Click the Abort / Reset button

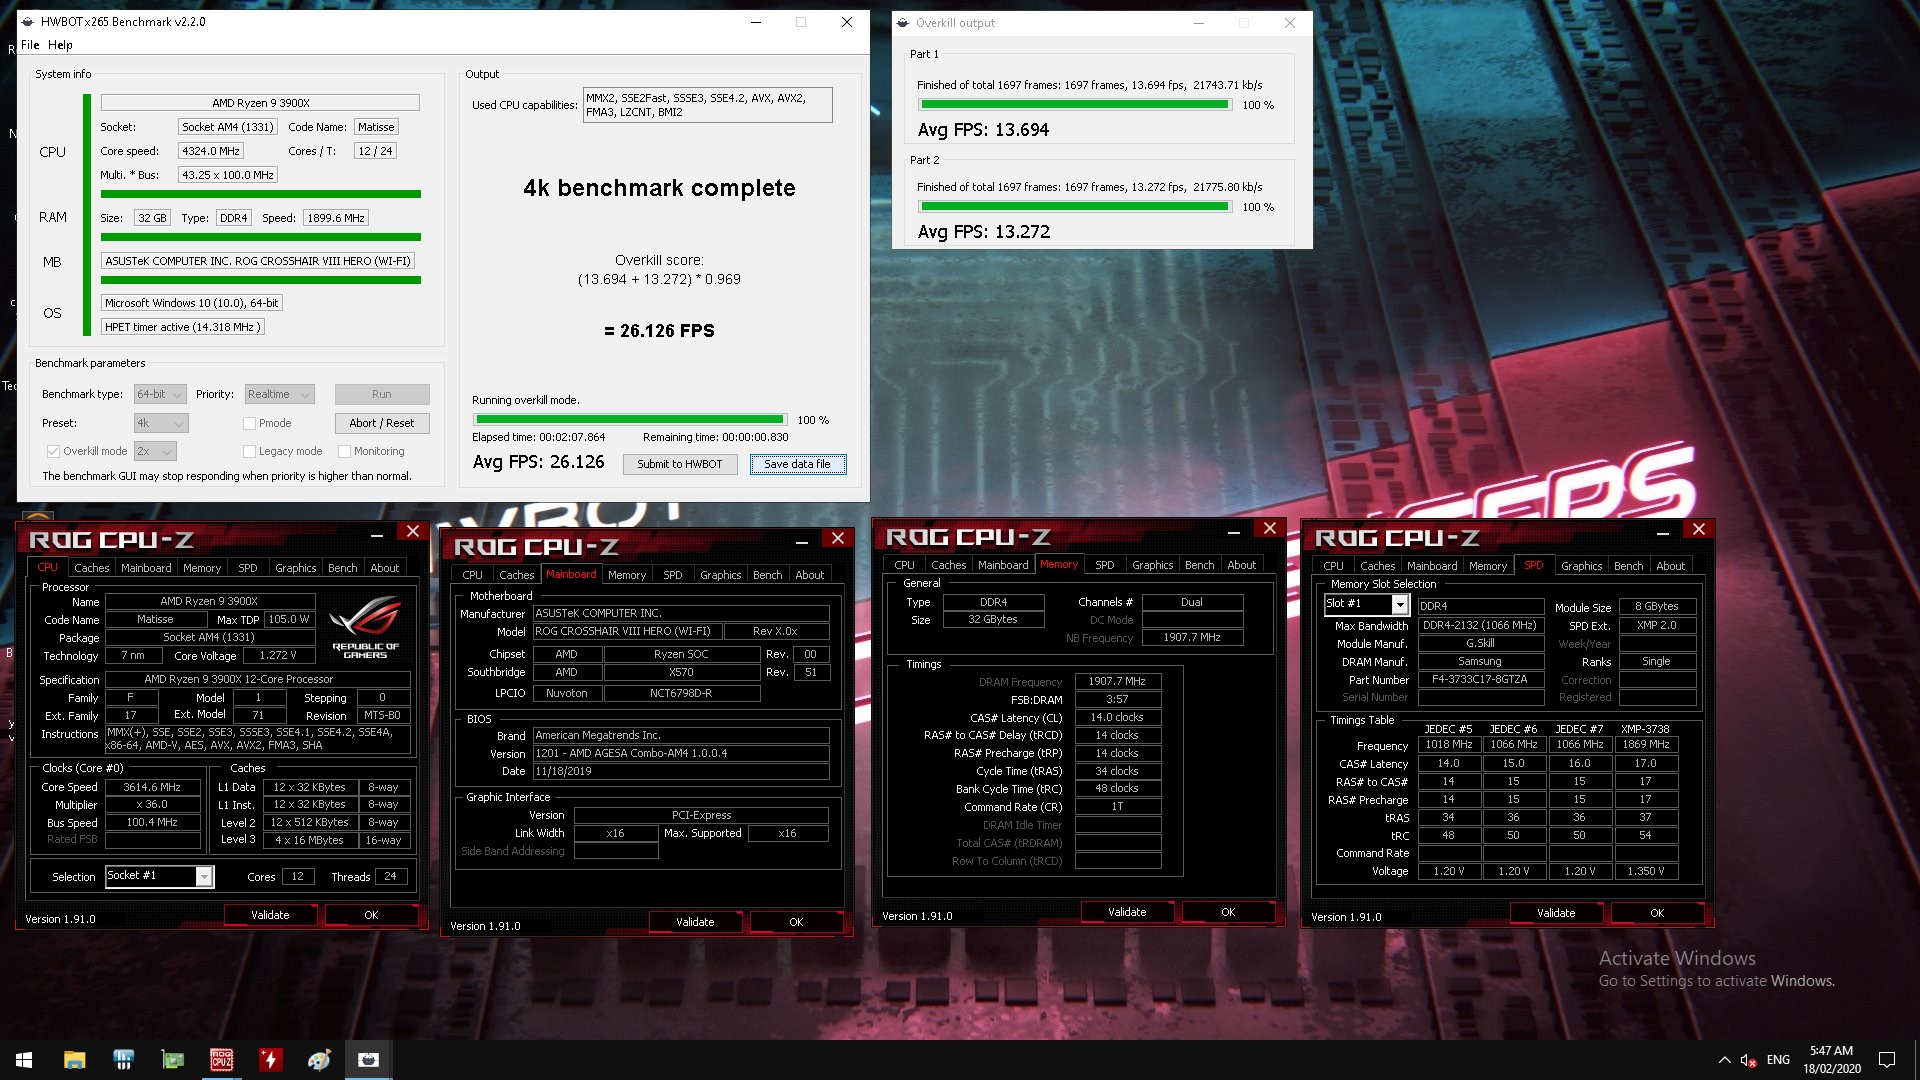tap(382, 423)
